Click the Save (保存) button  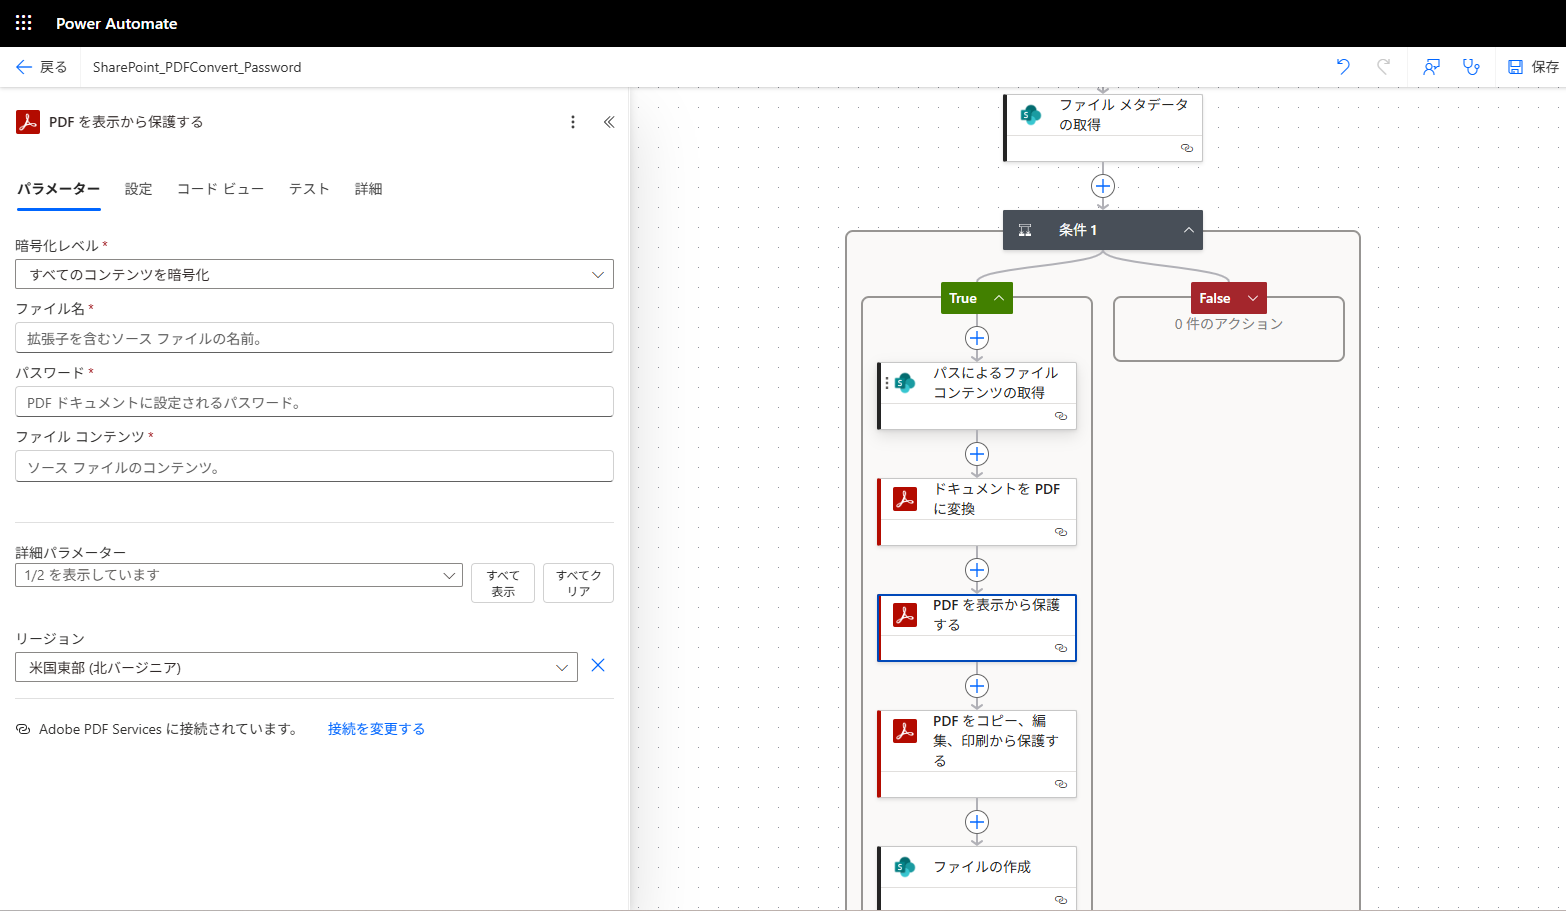tap(1533, 67)
